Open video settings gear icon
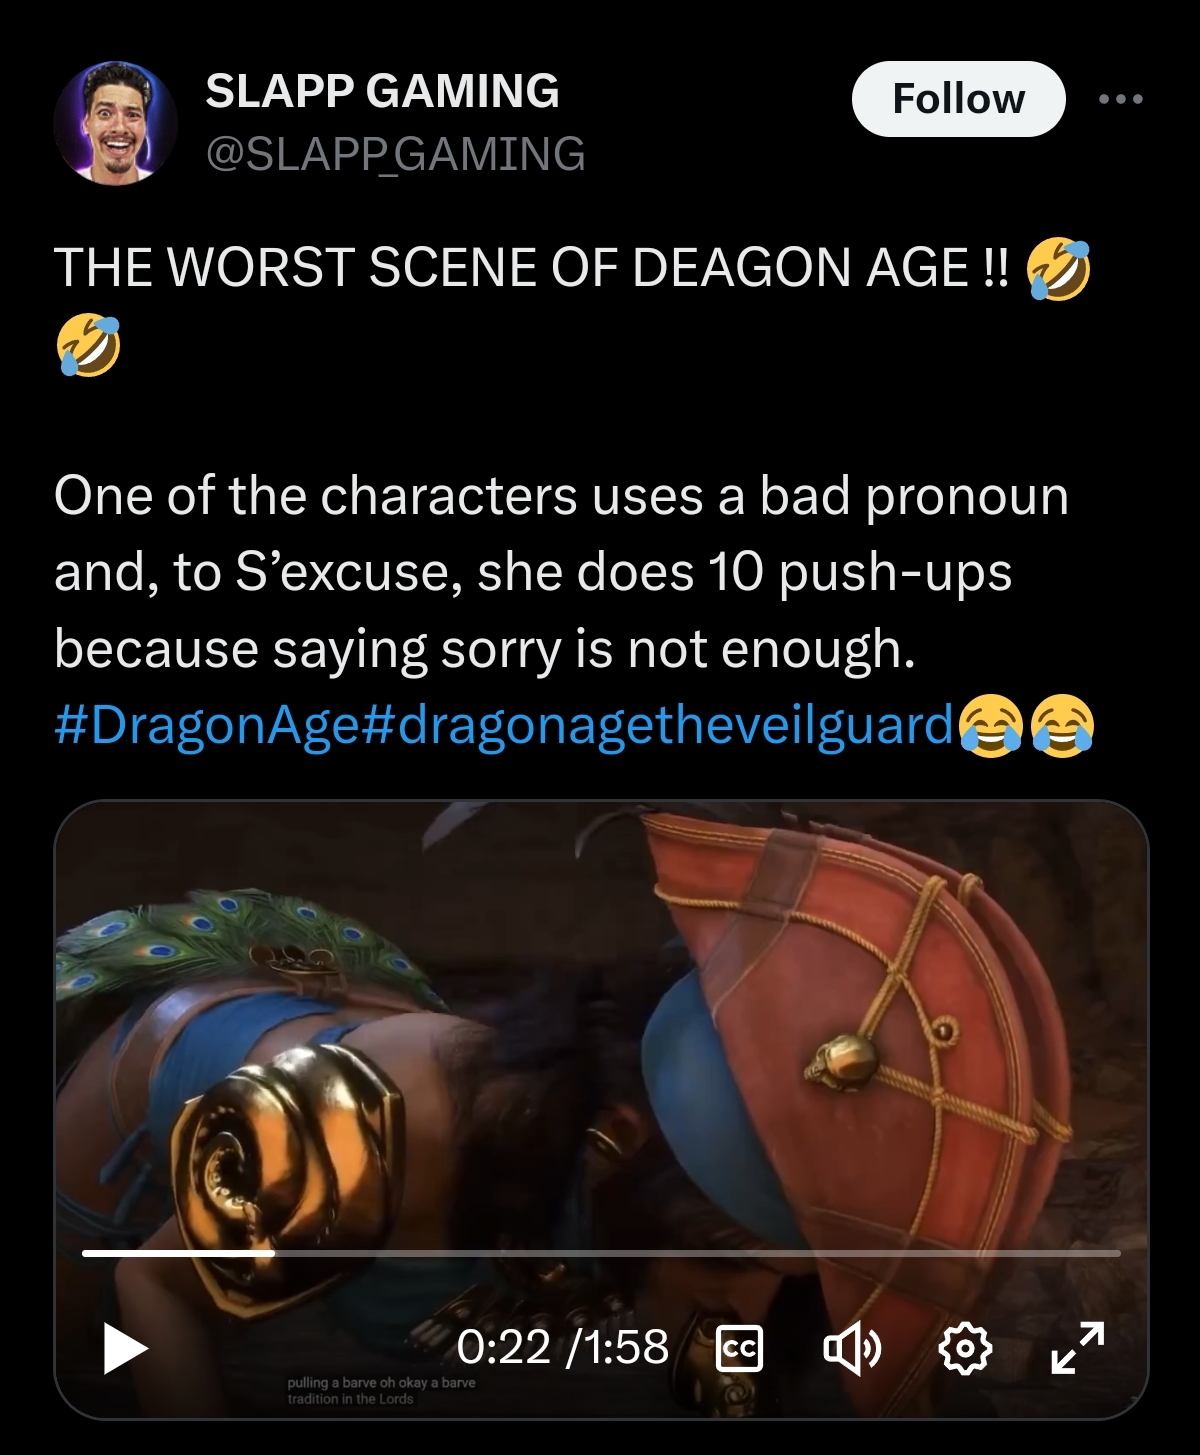1200x1455 pixels. [x=965, y=1349]
